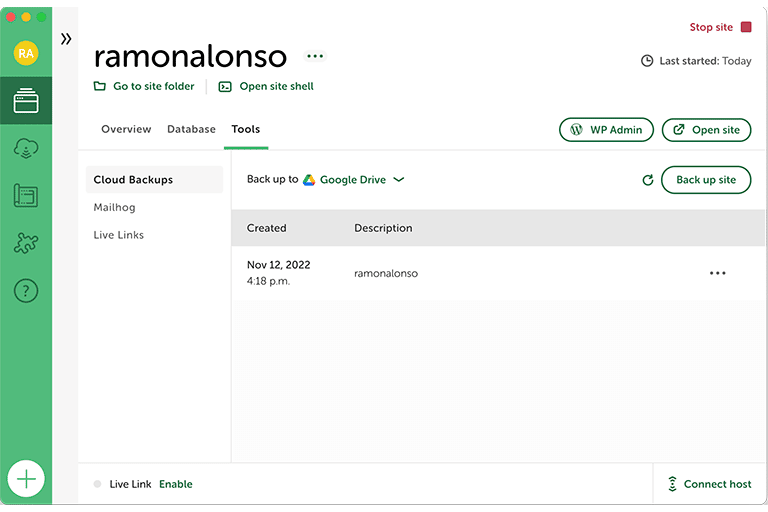Select the Local Sites sidebar icon
Screen dimensions: 768x512
pyautogui.click(x=26, y=100)
